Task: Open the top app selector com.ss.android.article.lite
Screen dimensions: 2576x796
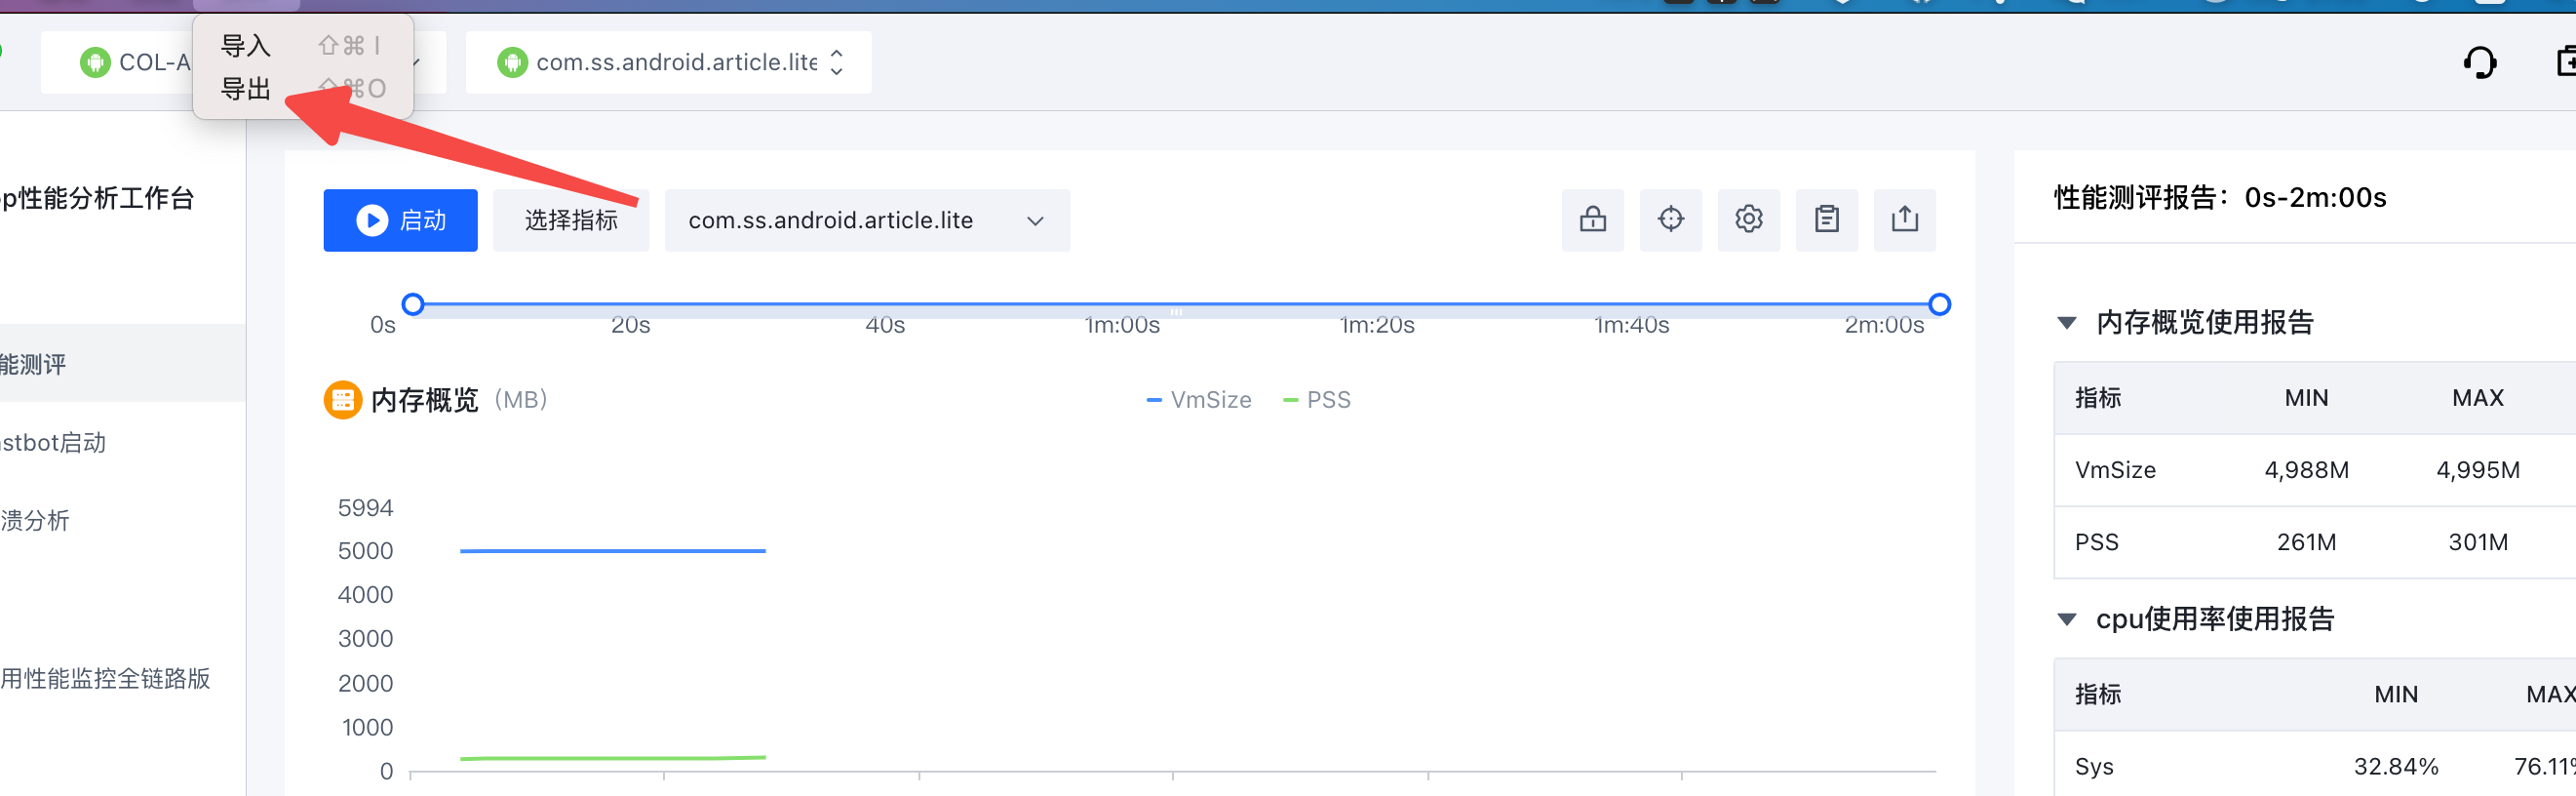Action: tap(668, 63)
